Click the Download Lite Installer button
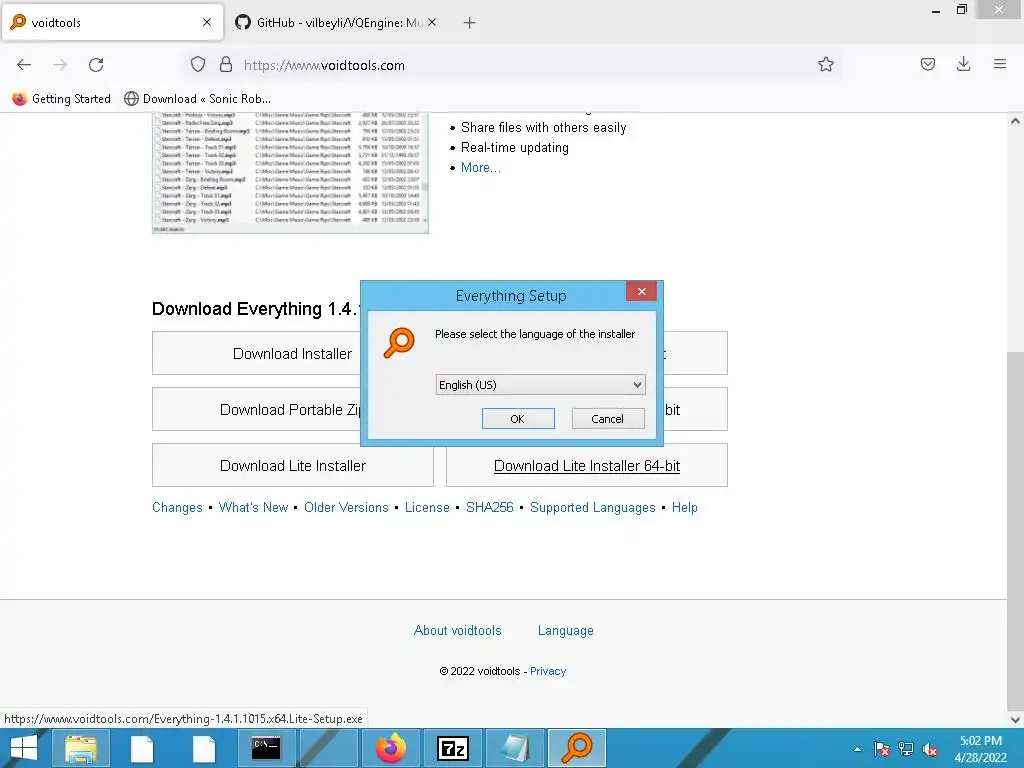The width and height of the screenshot is (1024, 768). [293, 466]
